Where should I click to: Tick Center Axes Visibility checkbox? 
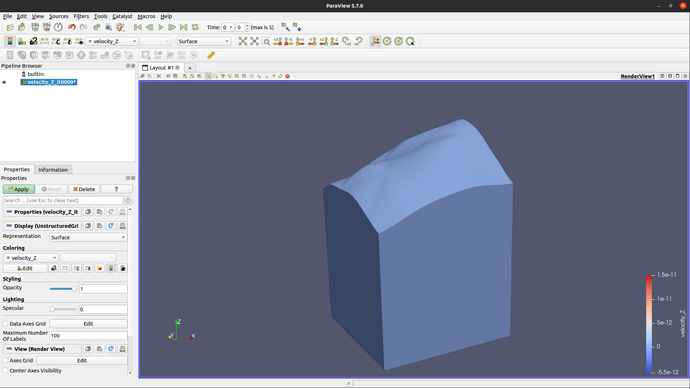pos(6,371)
